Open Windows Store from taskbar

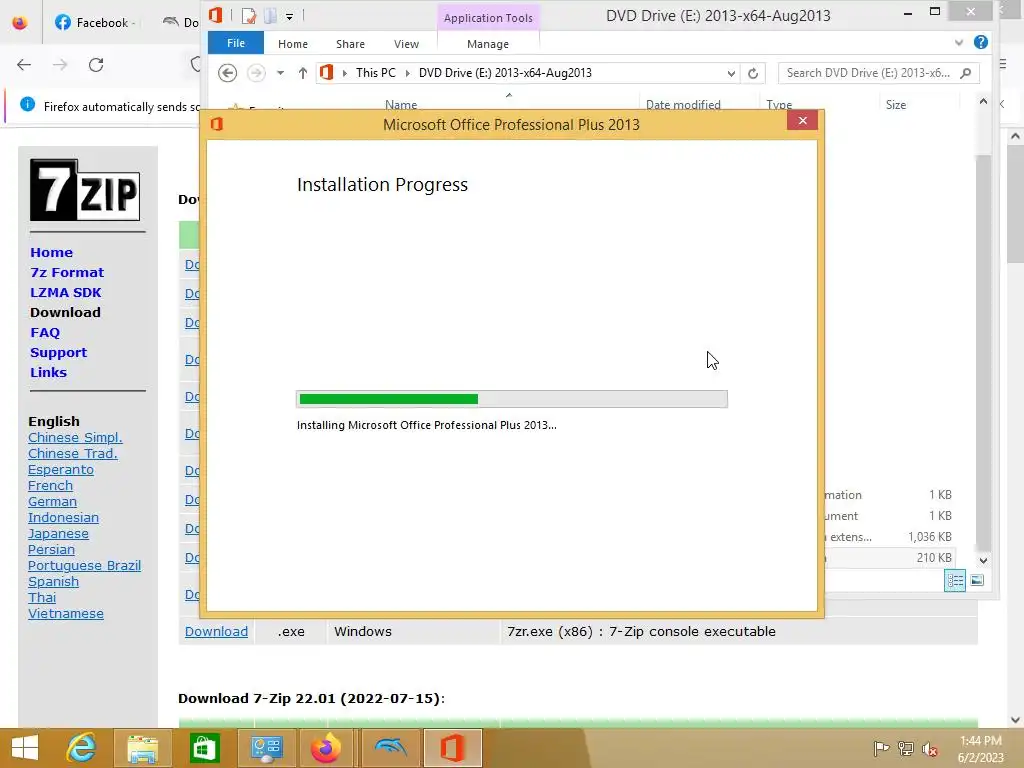(x=204, y=748)
